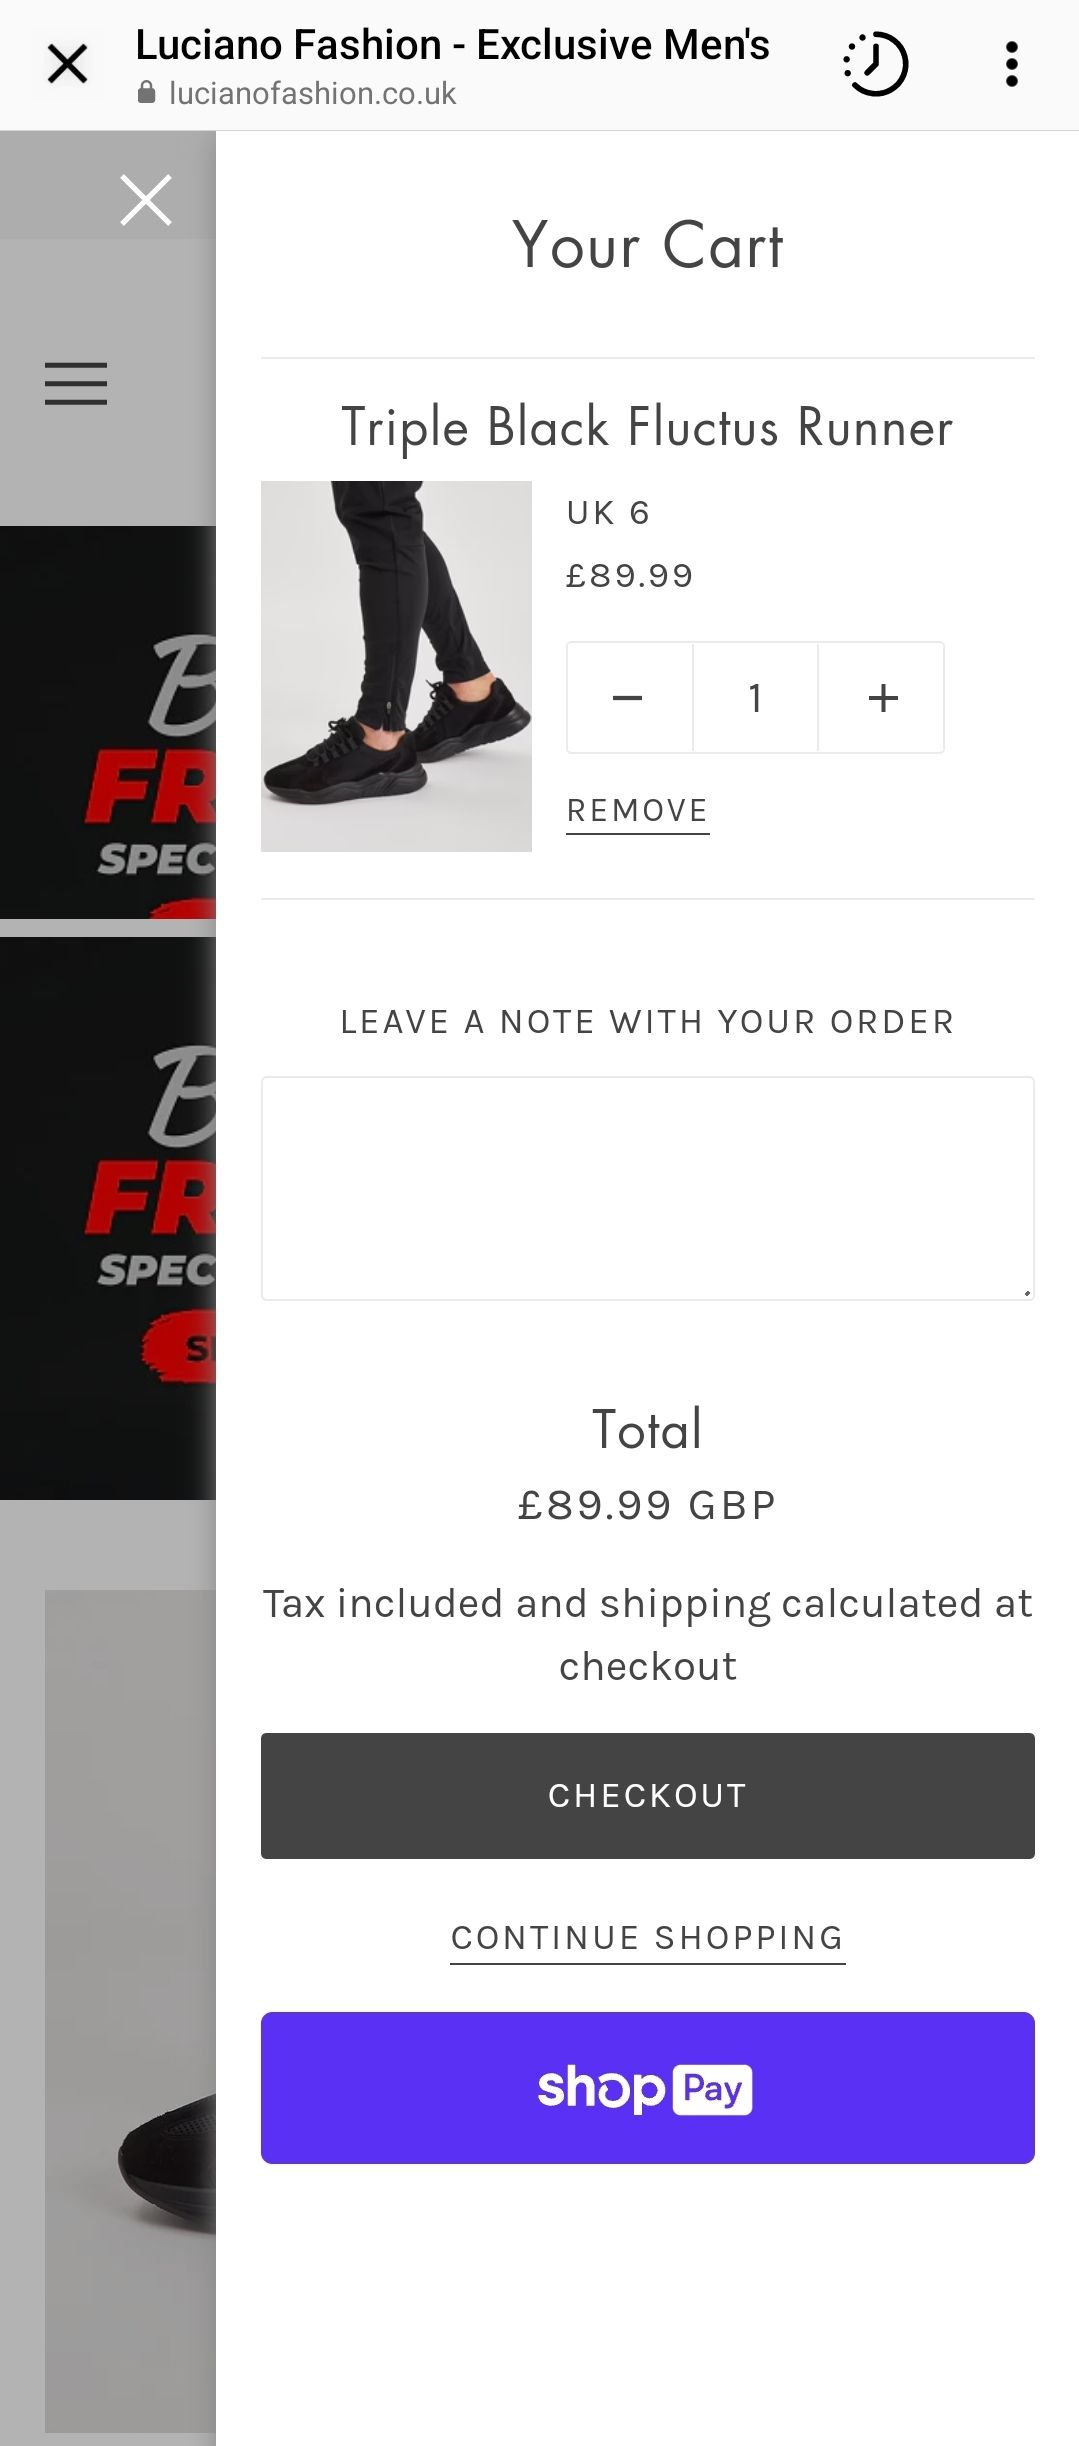The height and width of the screenshot is (2446, 1079).
Task: Open the browser three-dot overflow menu
Action: pyautogui.click(x=1011, y=64)
